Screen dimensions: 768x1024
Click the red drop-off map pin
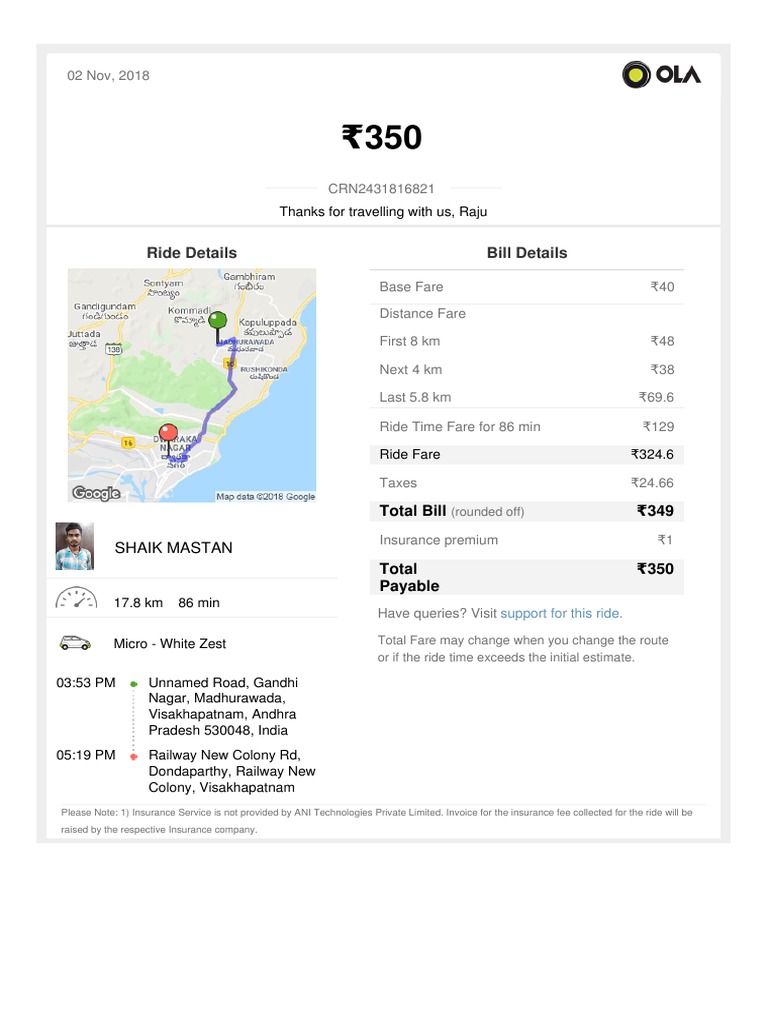click(169, 434)
